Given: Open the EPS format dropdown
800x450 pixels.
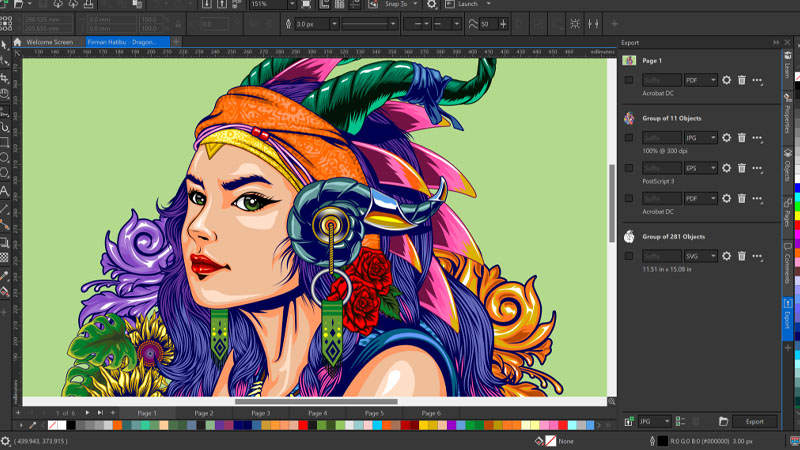Looking at the screenshot, I should point(701,169).
